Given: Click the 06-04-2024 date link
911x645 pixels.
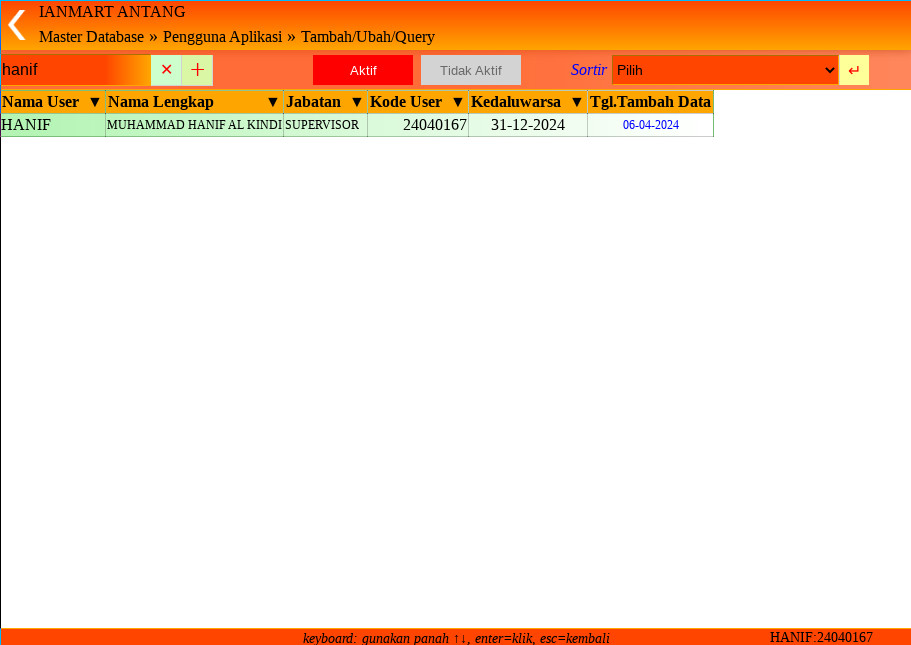Looking at the screenshot, I should [x=650, y=125].
